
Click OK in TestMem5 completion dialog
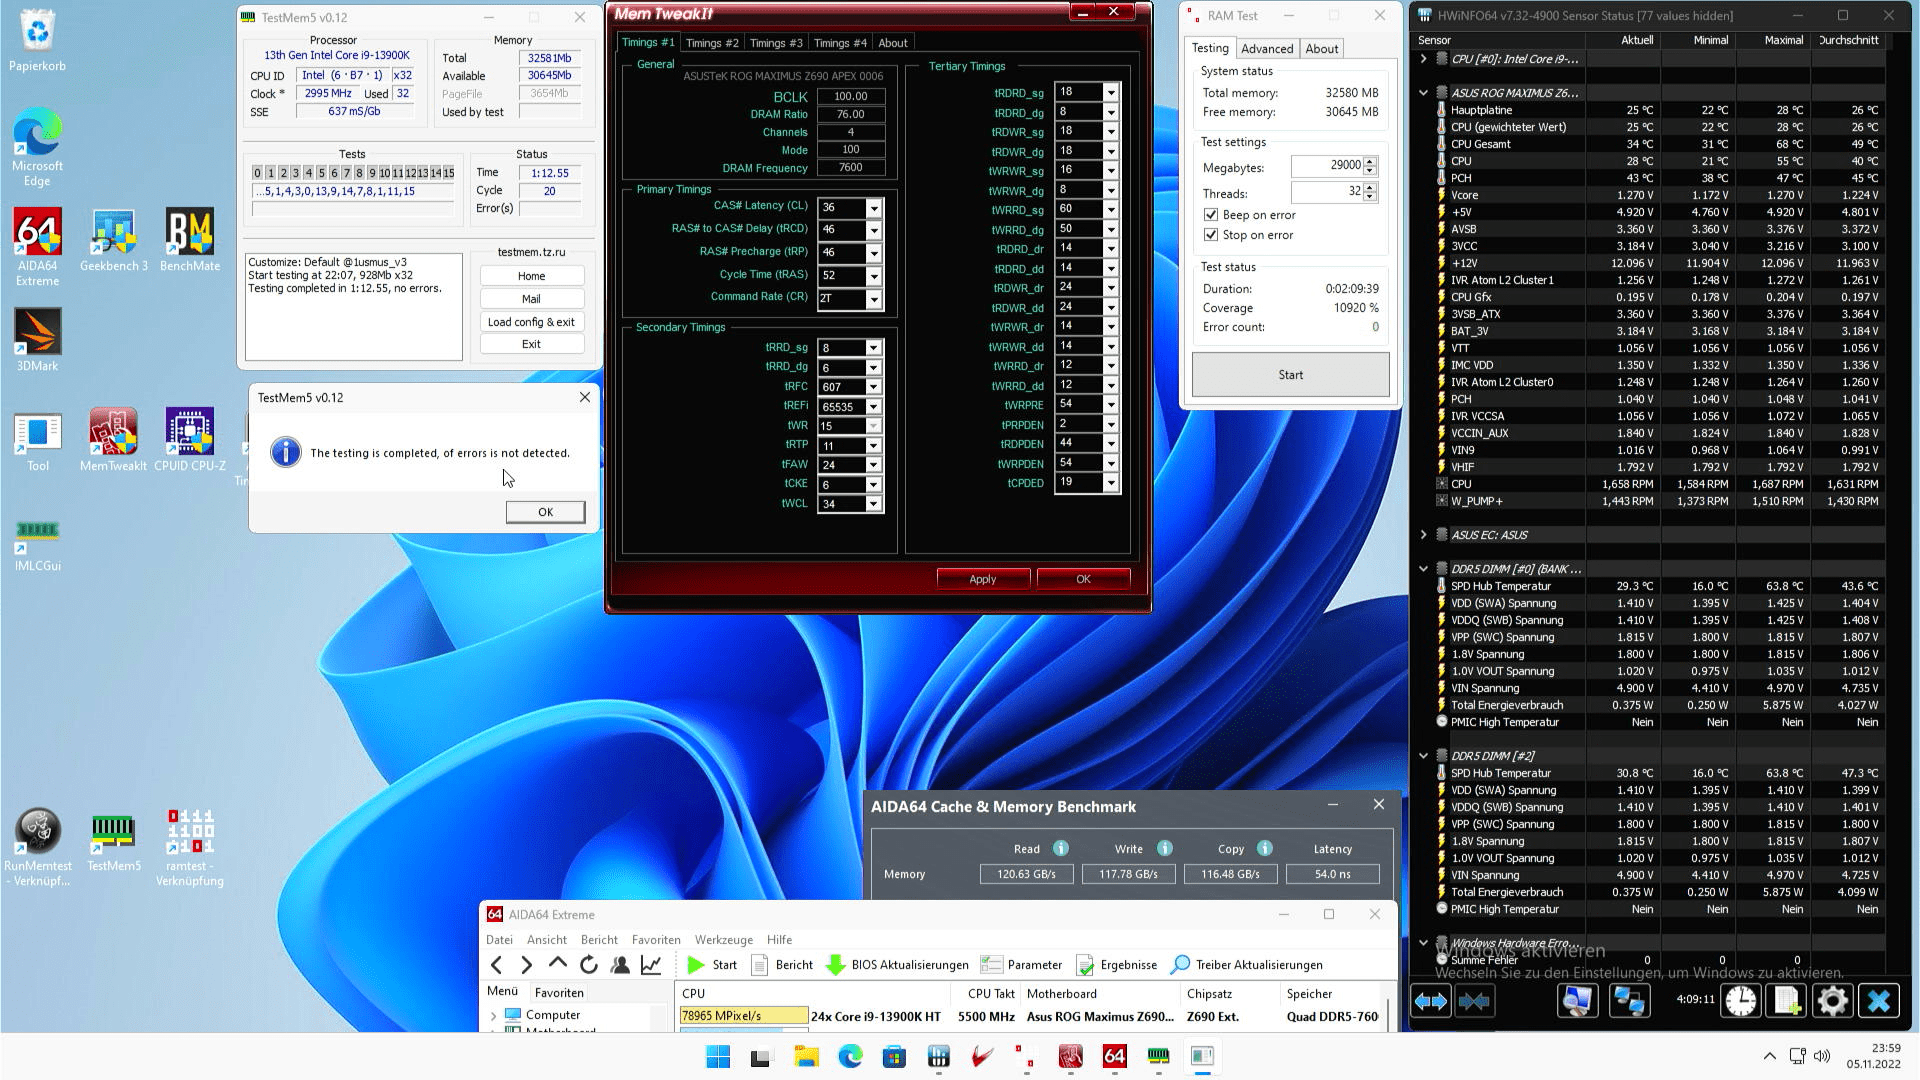coord(545,512)
